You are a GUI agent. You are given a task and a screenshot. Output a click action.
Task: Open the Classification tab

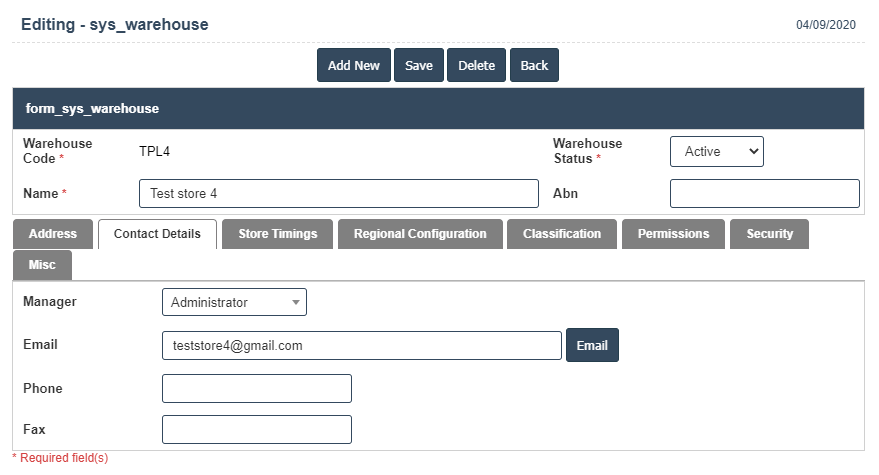(x=562, y=234)
